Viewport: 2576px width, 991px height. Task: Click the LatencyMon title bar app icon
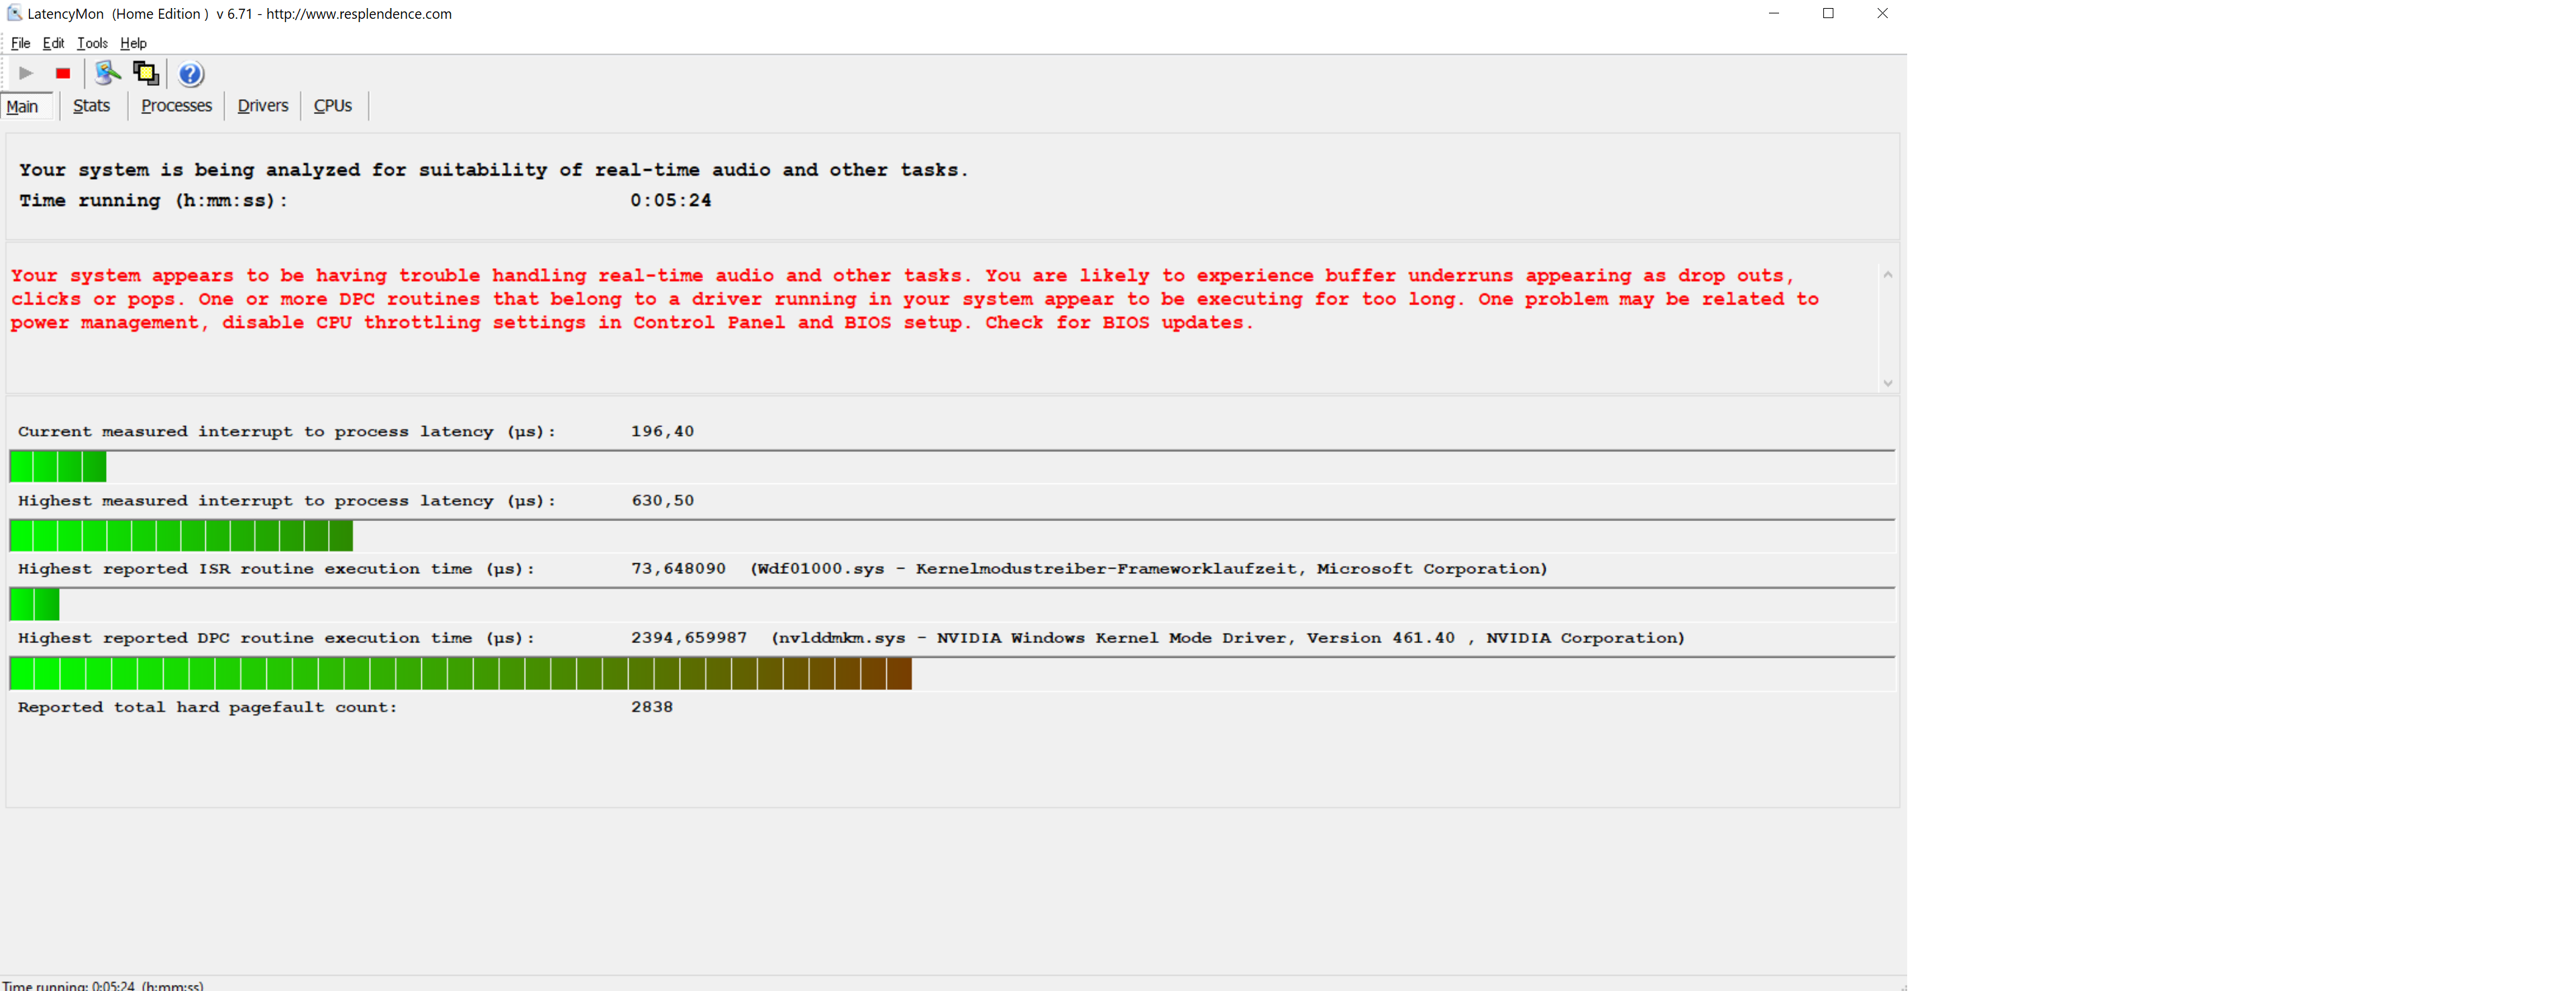click(x=14, y=13)
